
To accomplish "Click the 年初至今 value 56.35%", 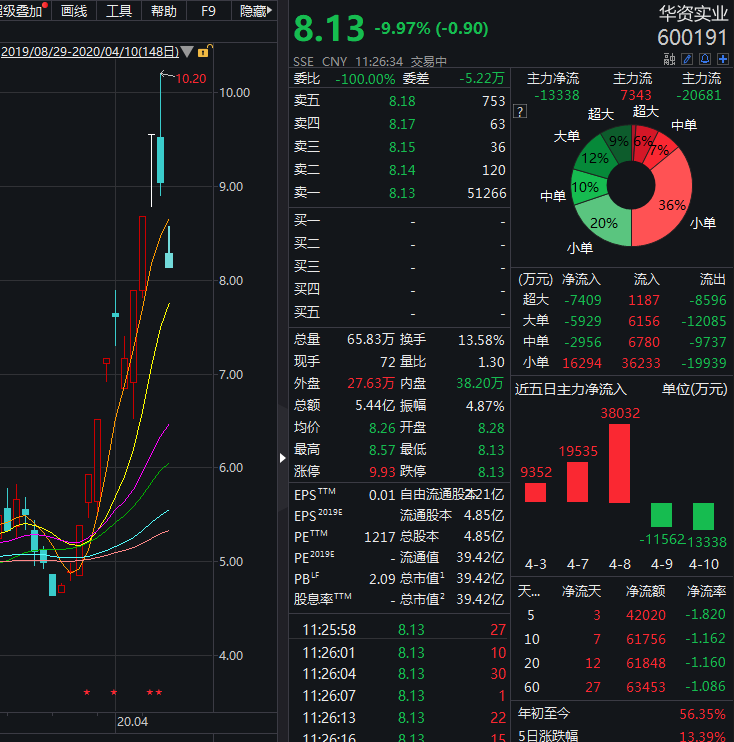I will tap(702, 714).
